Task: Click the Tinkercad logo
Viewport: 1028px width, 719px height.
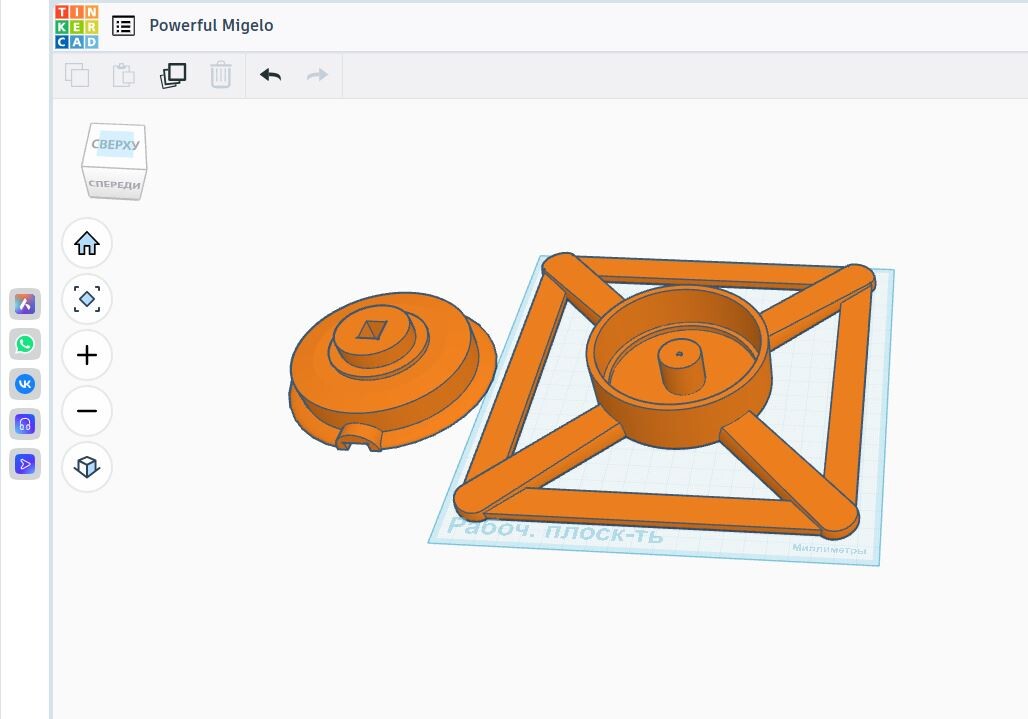Action: [77, 27]
